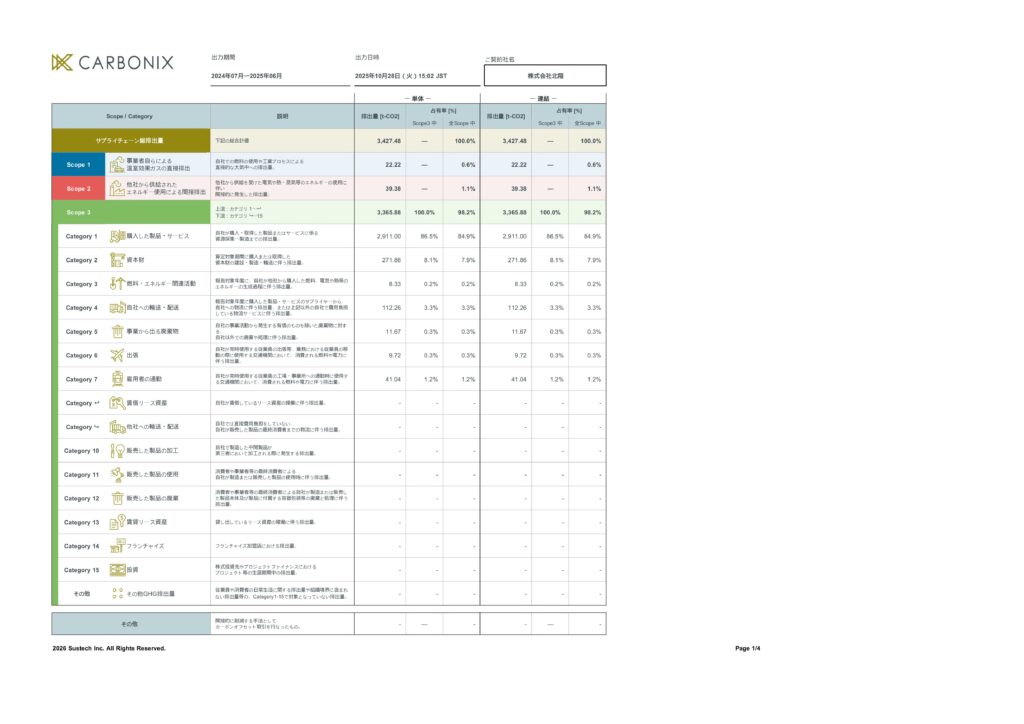Select the Category 7 employee commuting train icon
The image size is (1024, 724).
point(117,379)
